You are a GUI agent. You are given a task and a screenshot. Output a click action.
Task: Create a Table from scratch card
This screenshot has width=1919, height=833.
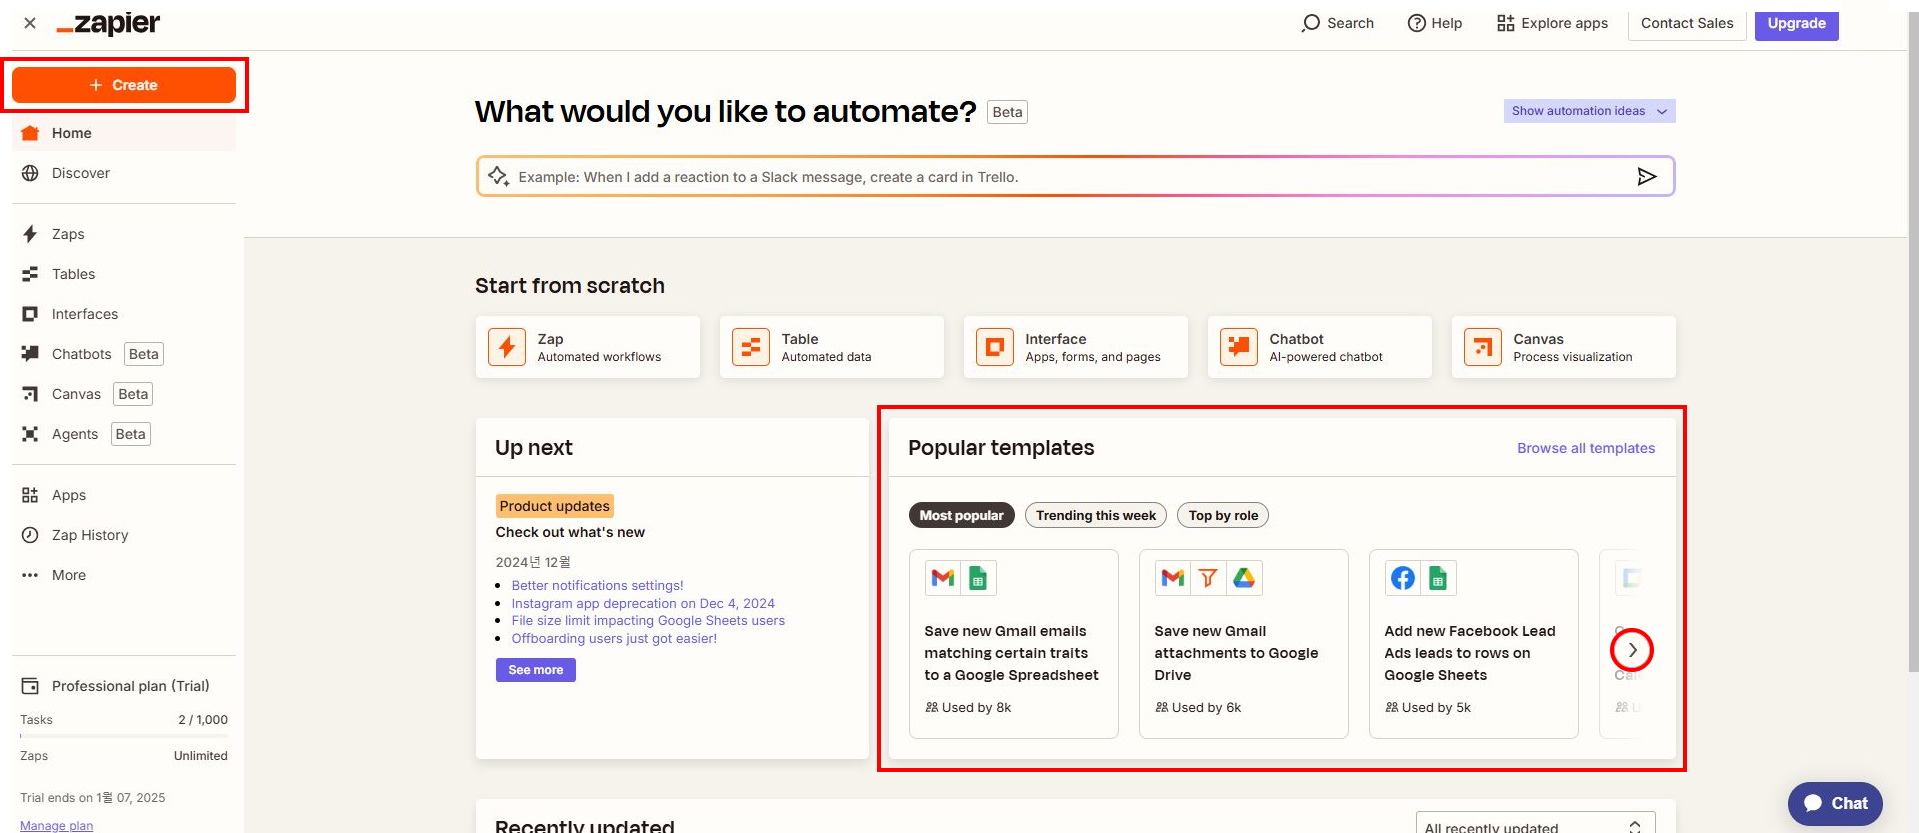point(832,347)
